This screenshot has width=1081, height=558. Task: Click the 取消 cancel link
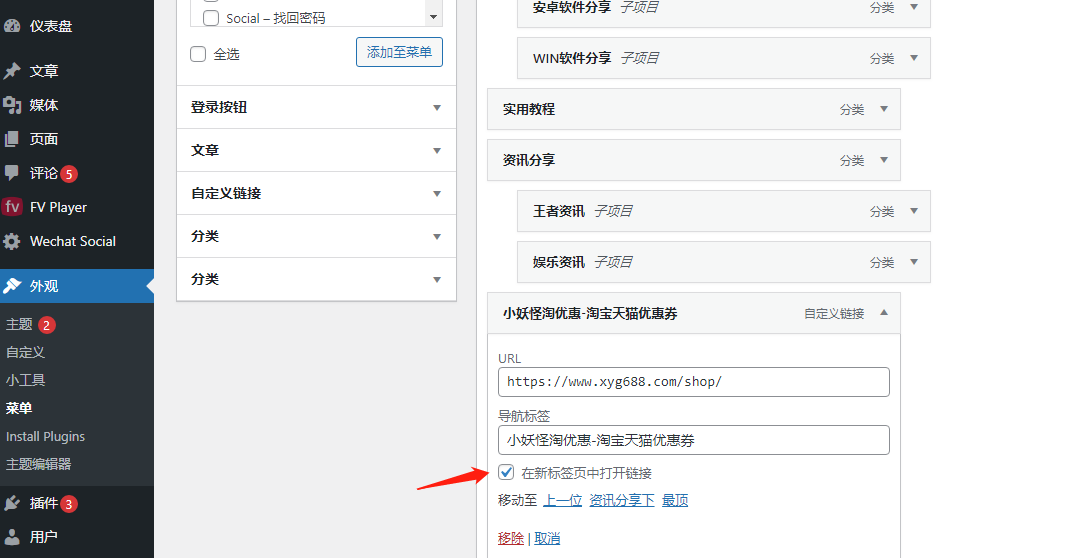pyautogui.click(x=547, y=538)
